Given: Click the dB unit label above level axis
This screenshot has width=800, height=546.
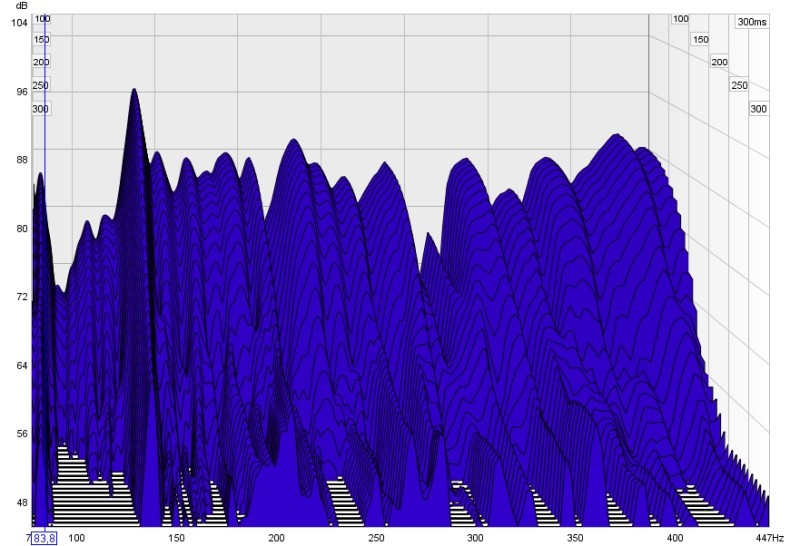Looking at the screenshot, I should pyautogui.click(x=22, y=6).
